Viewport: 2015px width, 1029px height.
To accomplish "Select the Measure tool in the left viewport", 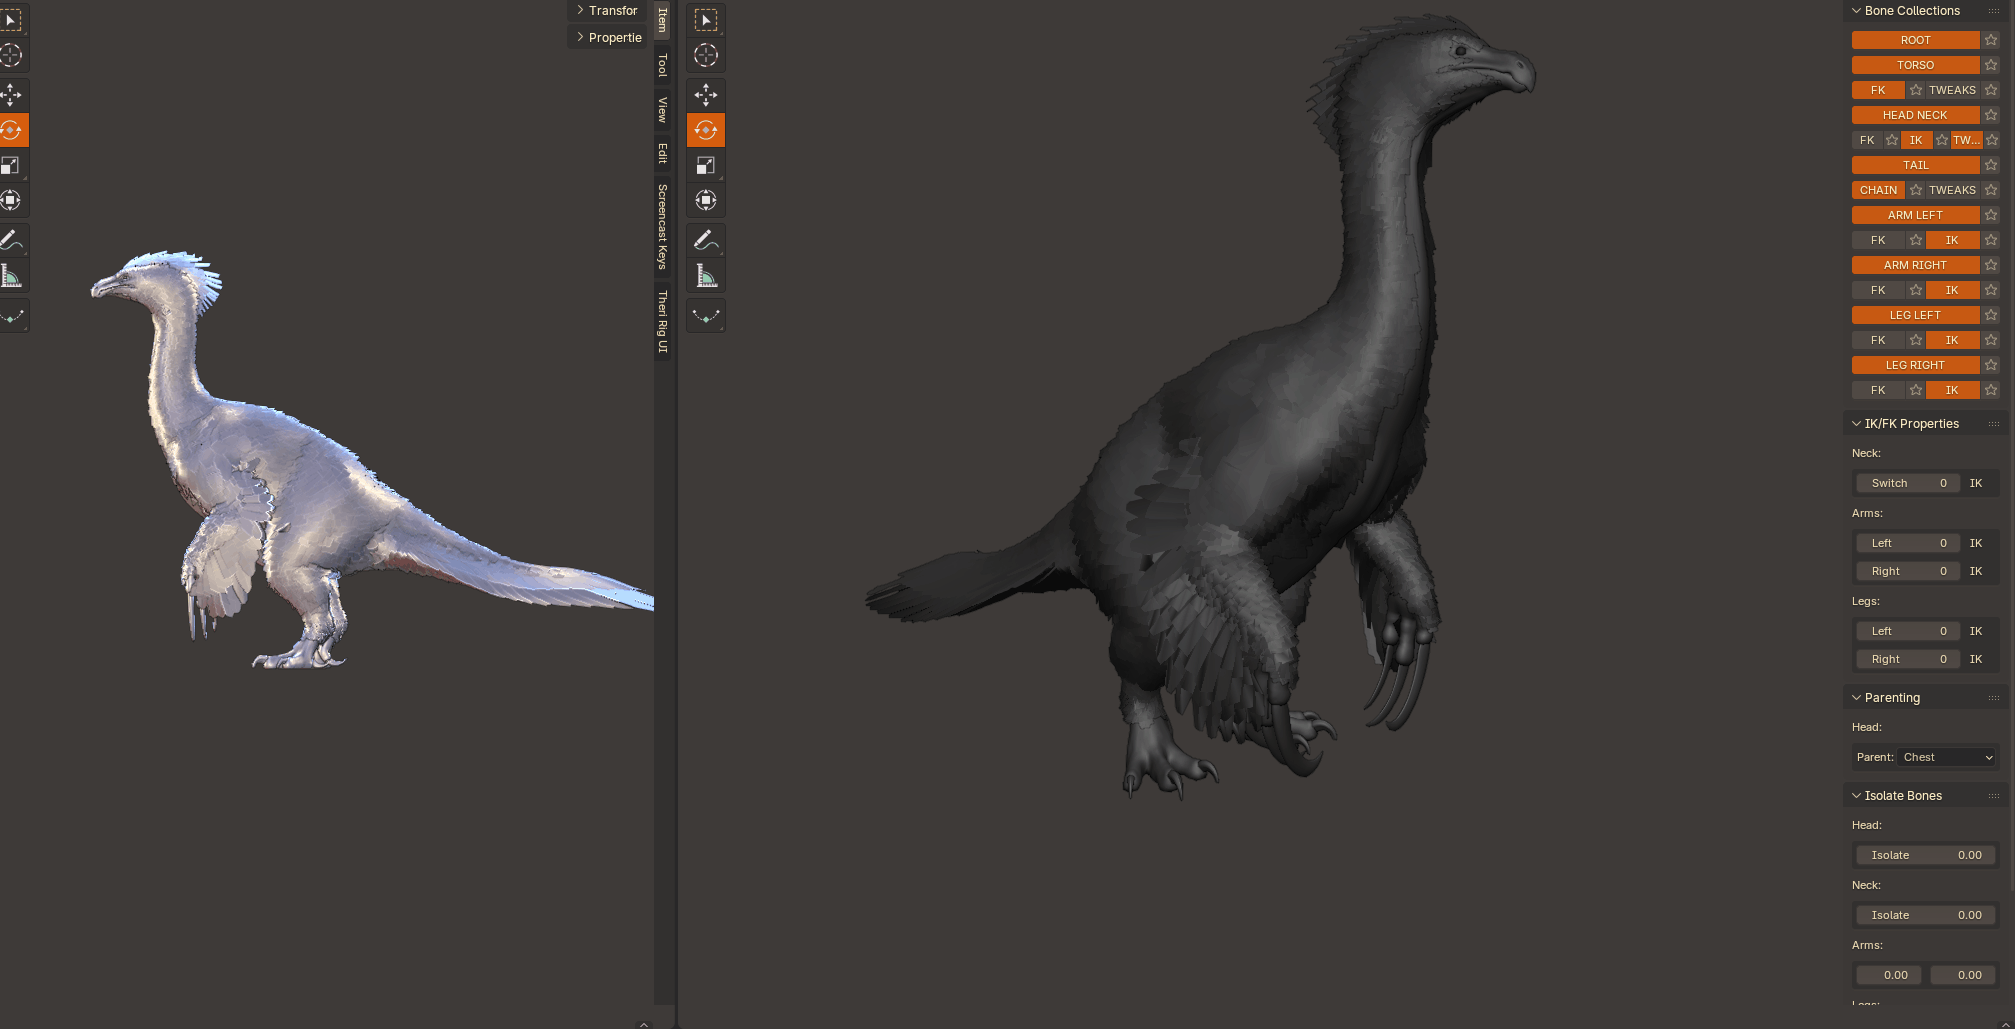I will [11, 276].
